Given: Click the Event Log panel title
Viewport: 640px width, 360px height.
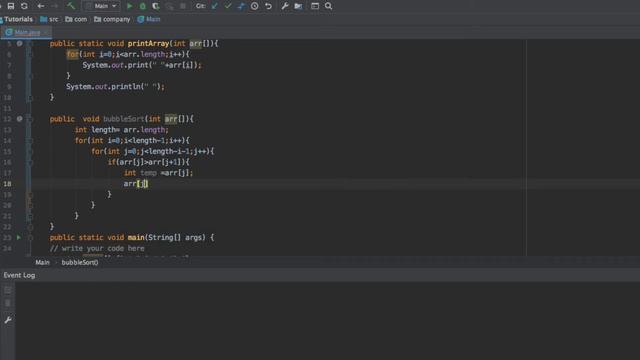Looking at the screenshot, I should [x=19, y=276].
